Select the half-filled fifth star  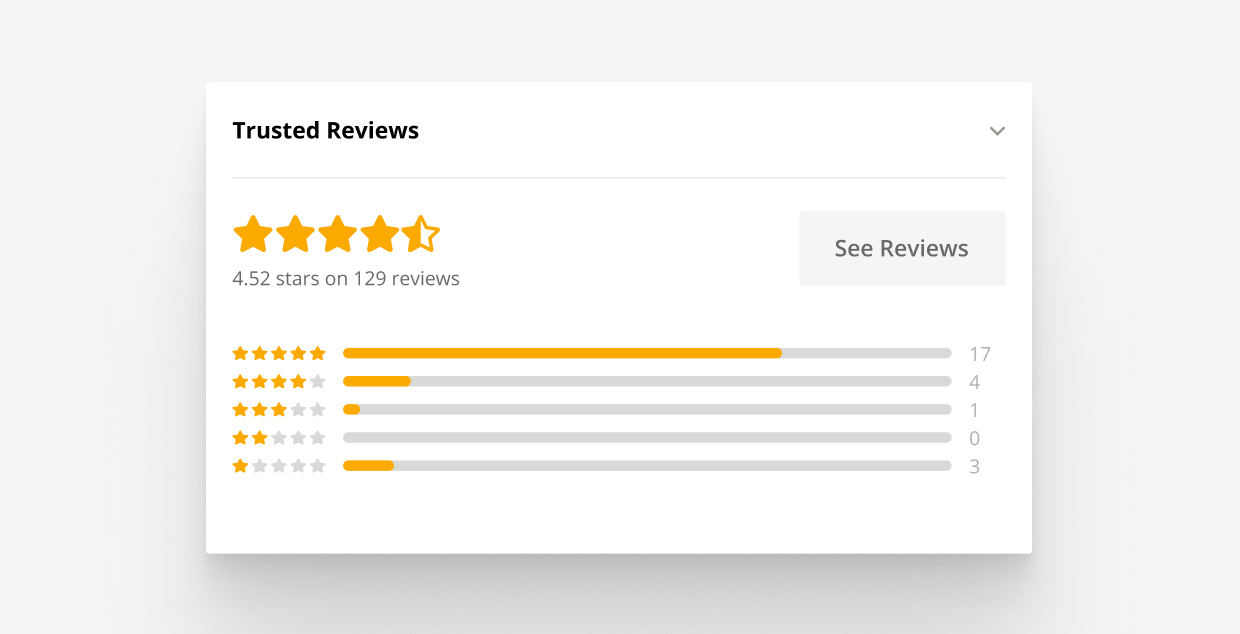click(x=421, y=233)
